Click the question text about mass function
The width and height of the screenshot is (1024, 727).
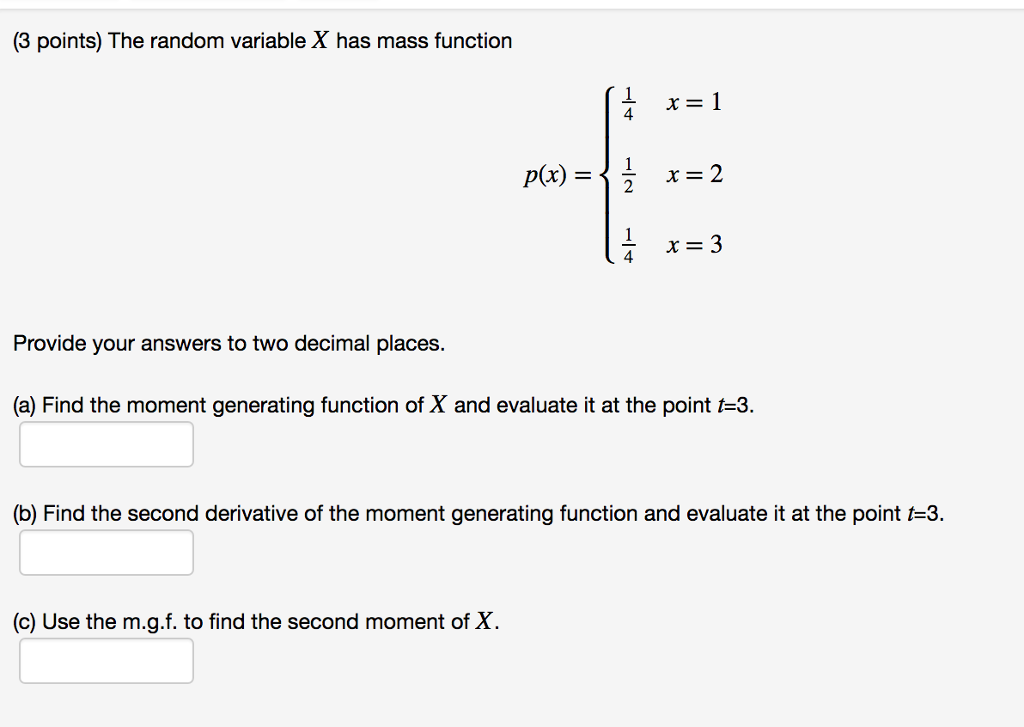coord(260,41)
